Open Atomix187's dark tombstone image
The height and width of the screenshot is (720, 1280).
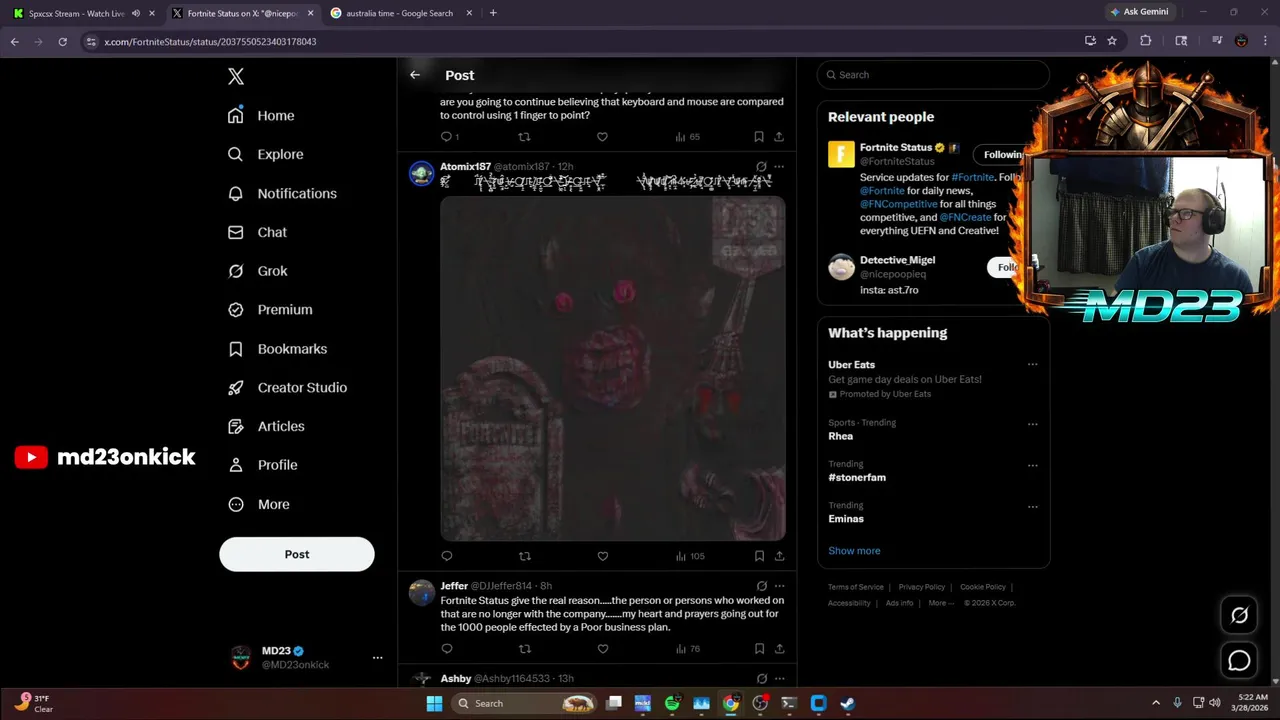[613, 368]
